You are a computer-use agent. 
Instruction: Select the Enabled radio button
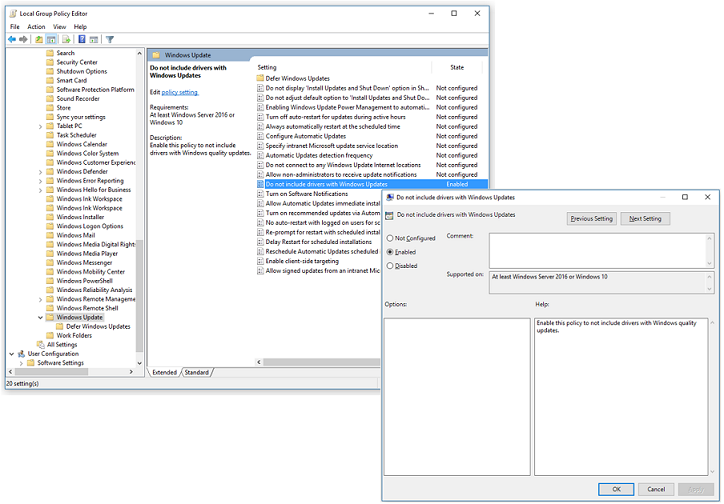[390, 252]
